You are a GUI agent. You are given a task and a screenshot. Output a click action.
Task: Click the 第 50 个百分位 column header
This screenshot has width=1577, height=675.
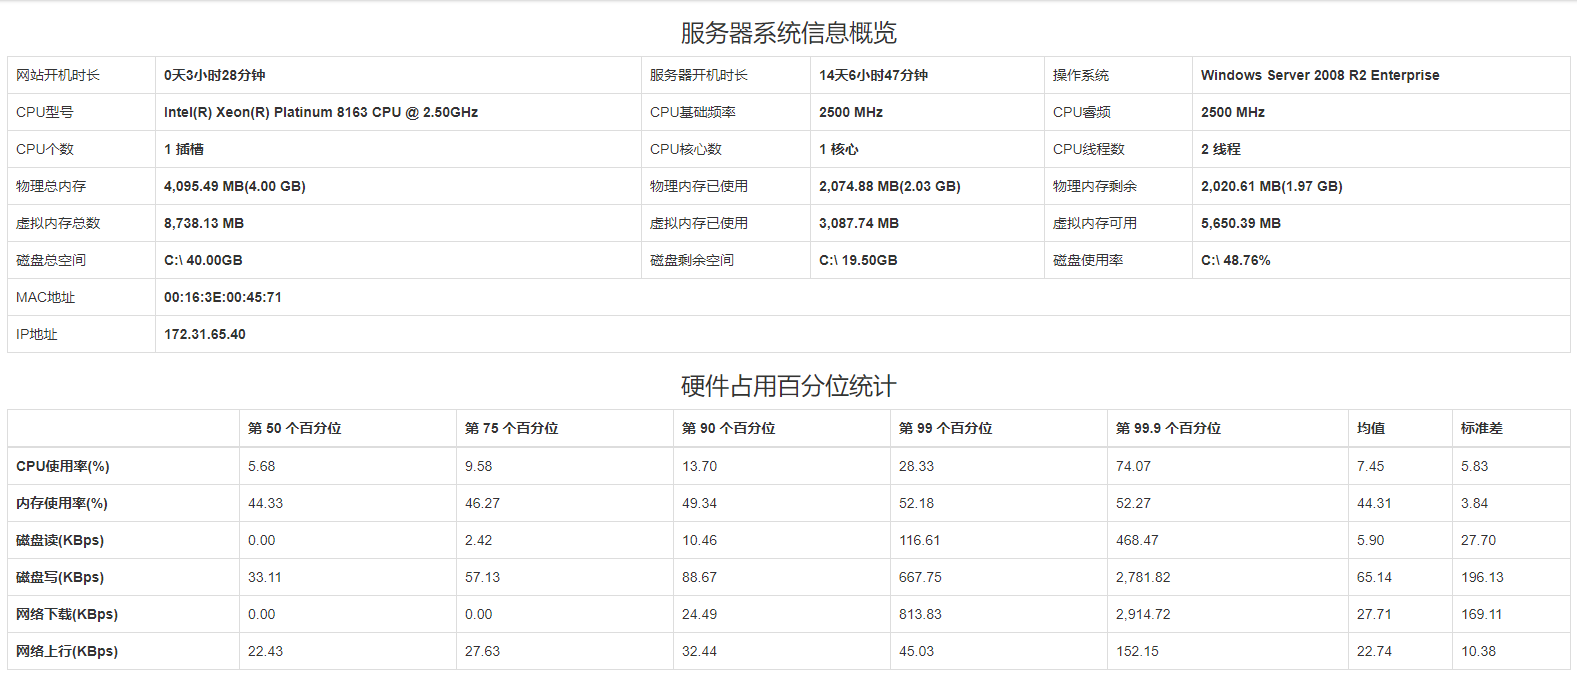click(295, 428)
